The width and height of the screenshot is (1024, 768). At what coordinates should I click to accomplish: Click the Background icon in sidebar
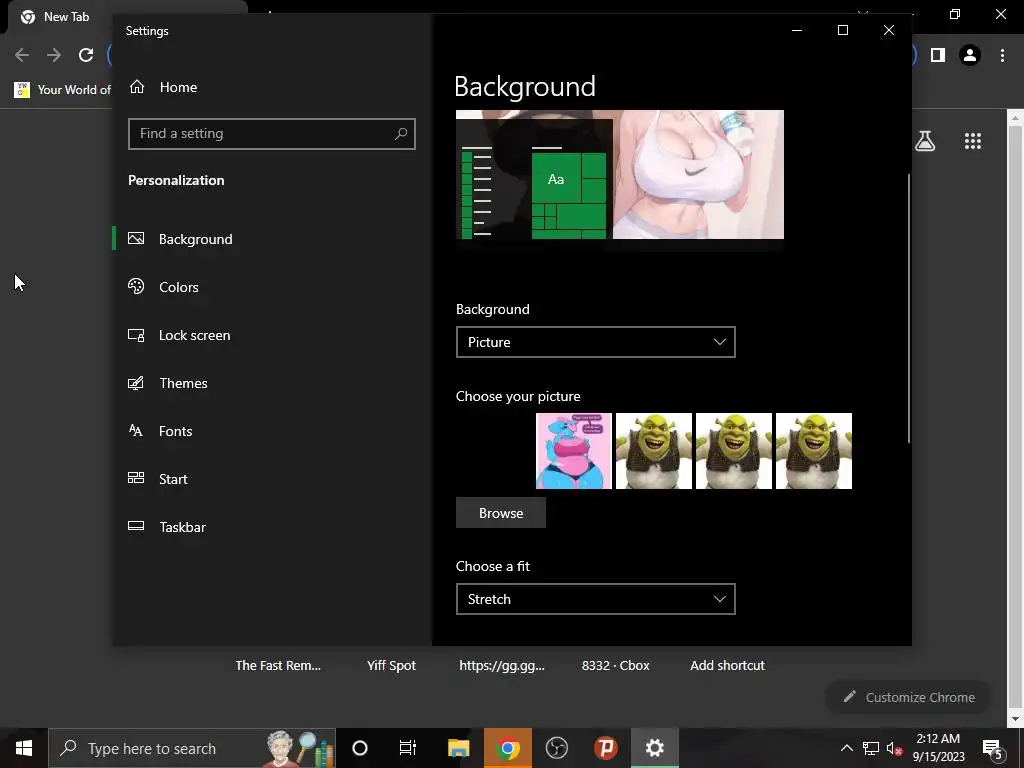[x=136, y=238]
